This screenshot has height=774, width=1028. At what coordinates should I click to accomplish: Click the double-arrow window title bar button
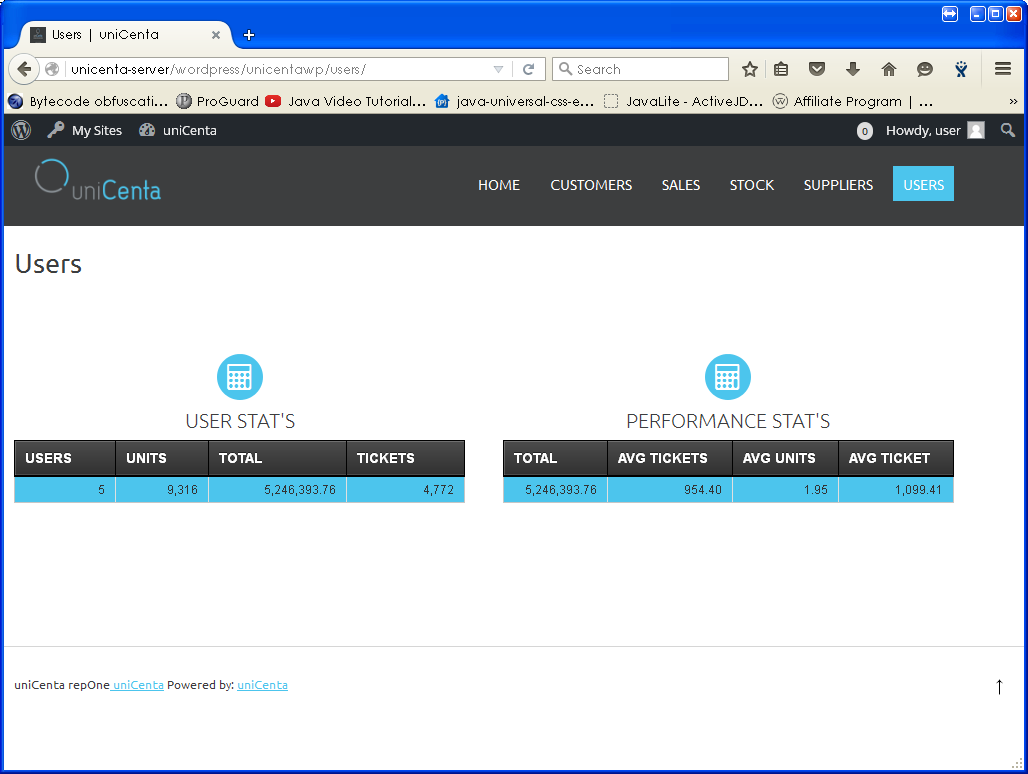pyautogui.click(x=949, y=14)
